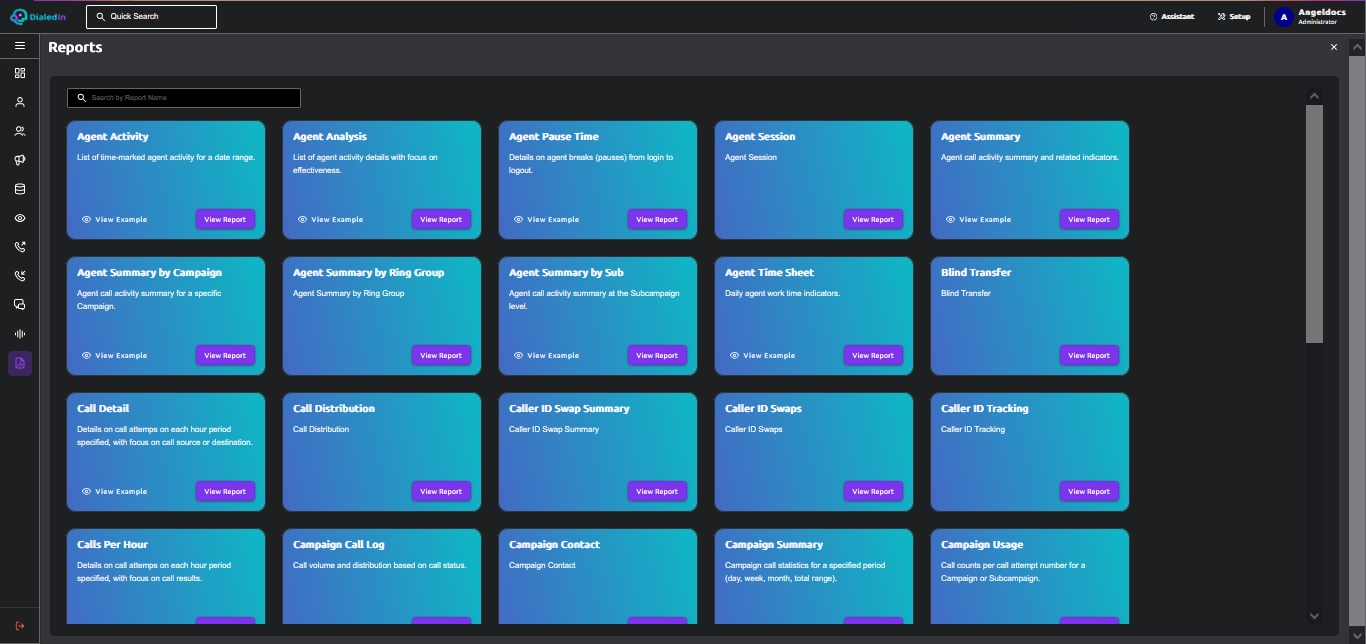Open View Report for Agent Activity
Viewport: 1366px width, 644px height.
click(225, 220)
